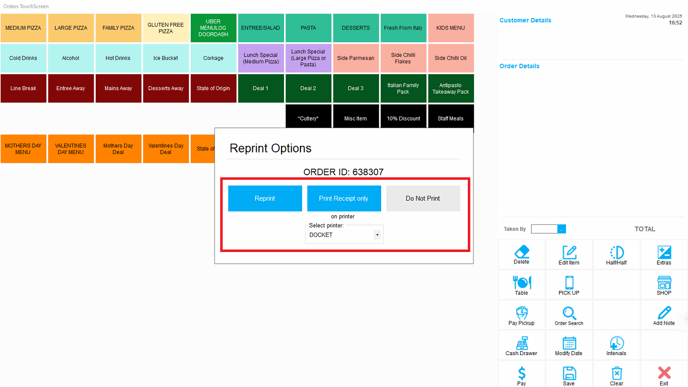Screen dimensions: 688x387
Task: Select dark red State of Origin tile
Action: point(213,88)
